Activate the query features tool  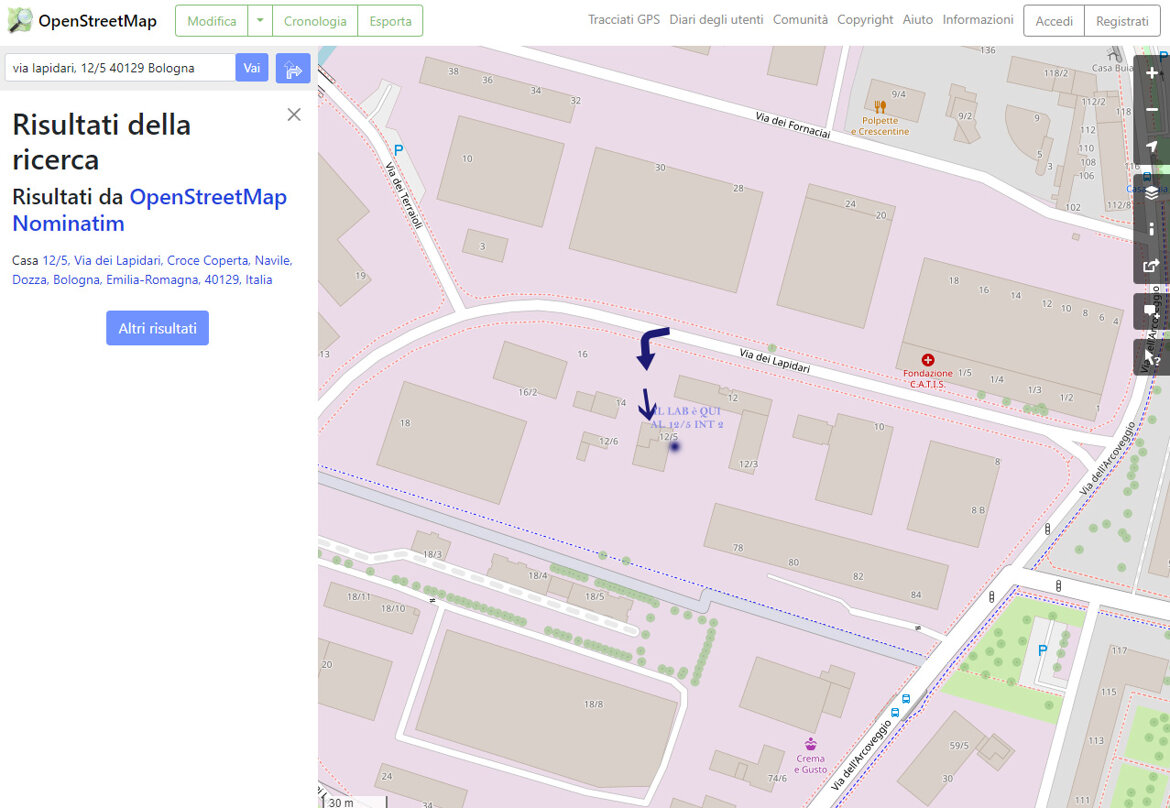click(x=1152, y=357)
